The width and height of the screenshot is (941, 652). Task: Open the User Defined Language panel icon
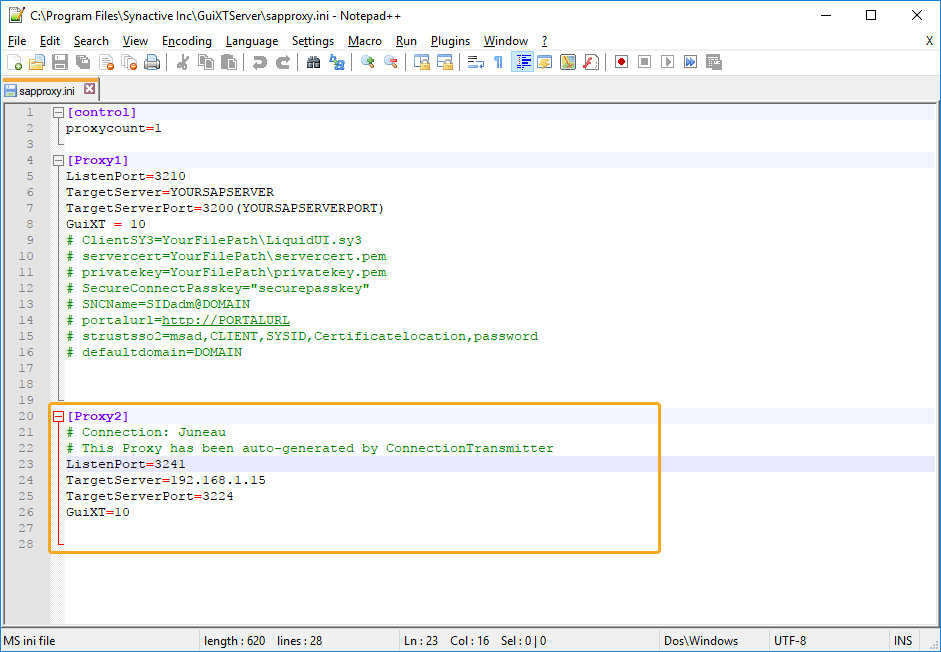click(544, 62)
